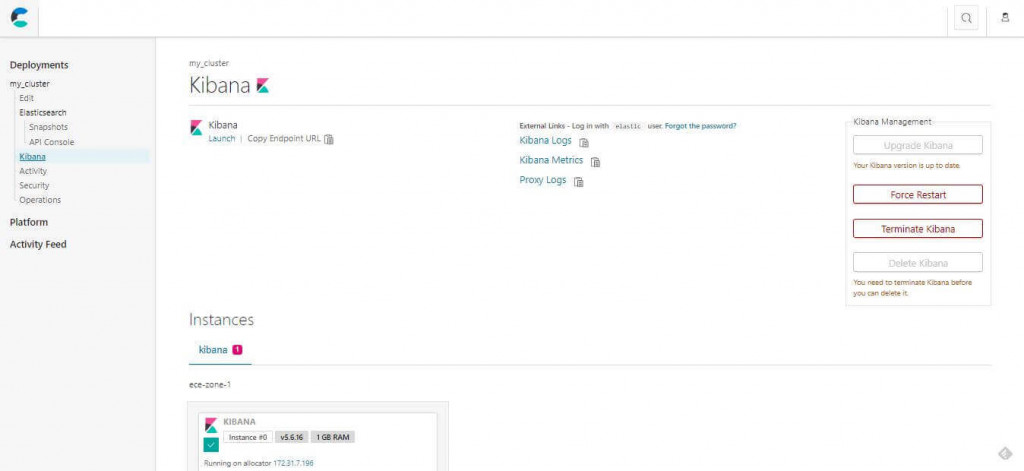
Task: Click Force Restart button
Action: [x=918, y=195]
